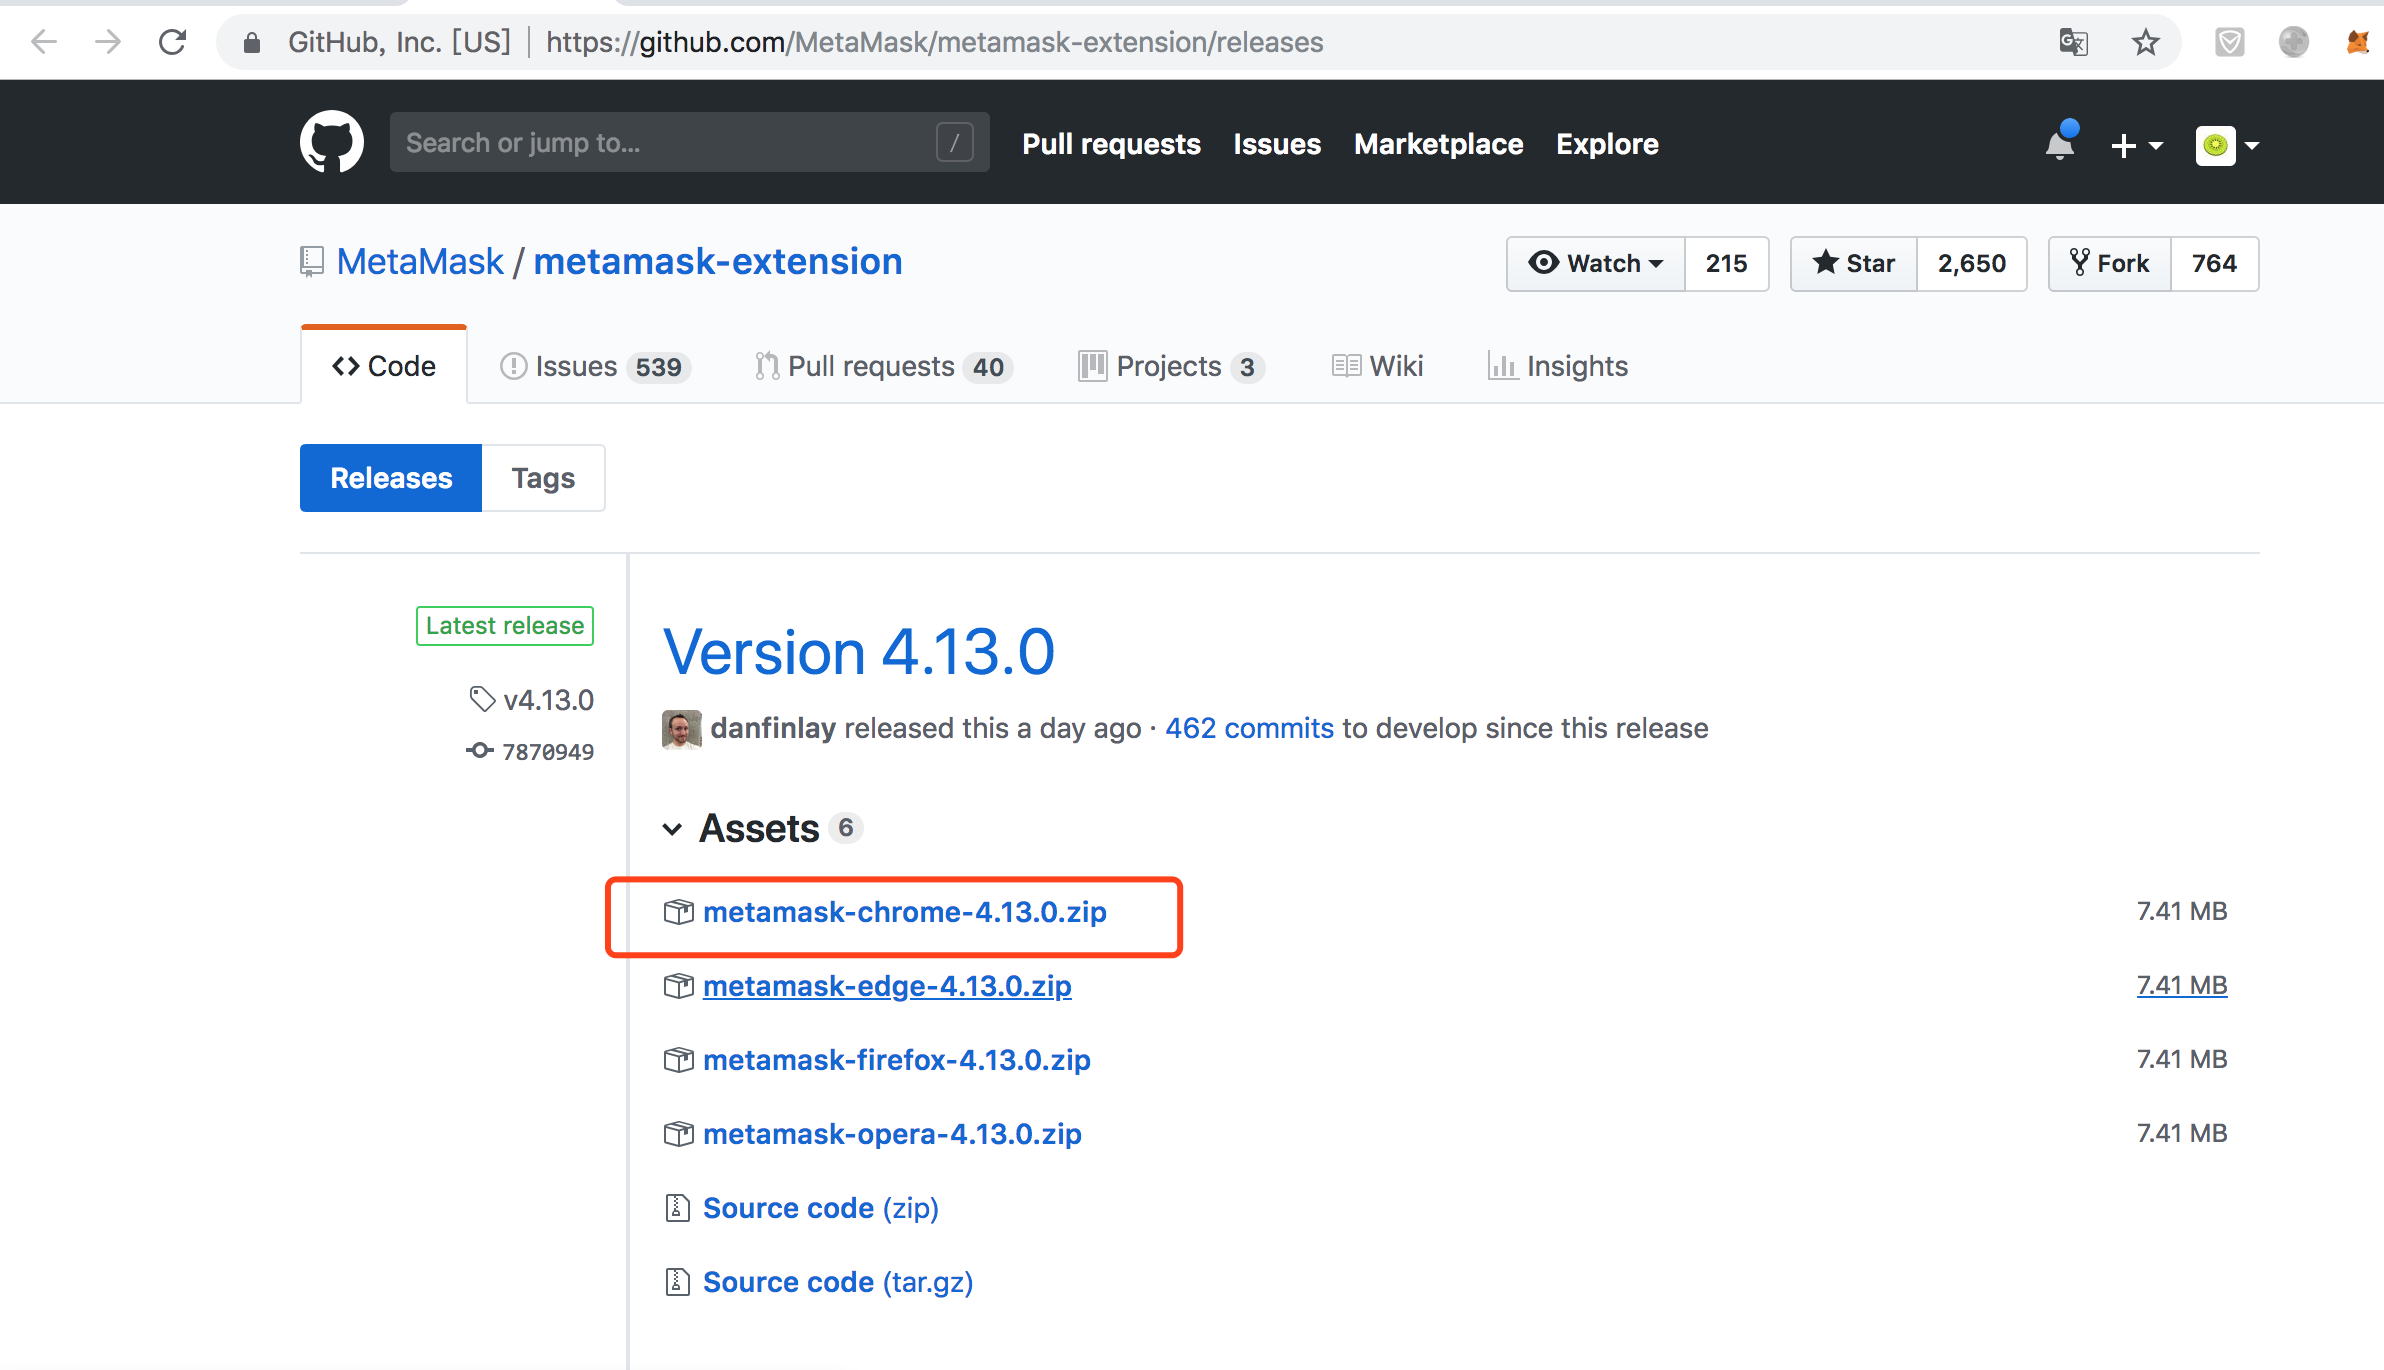Click the zip file icon beside Source code (zip)

pos(677,1208)
